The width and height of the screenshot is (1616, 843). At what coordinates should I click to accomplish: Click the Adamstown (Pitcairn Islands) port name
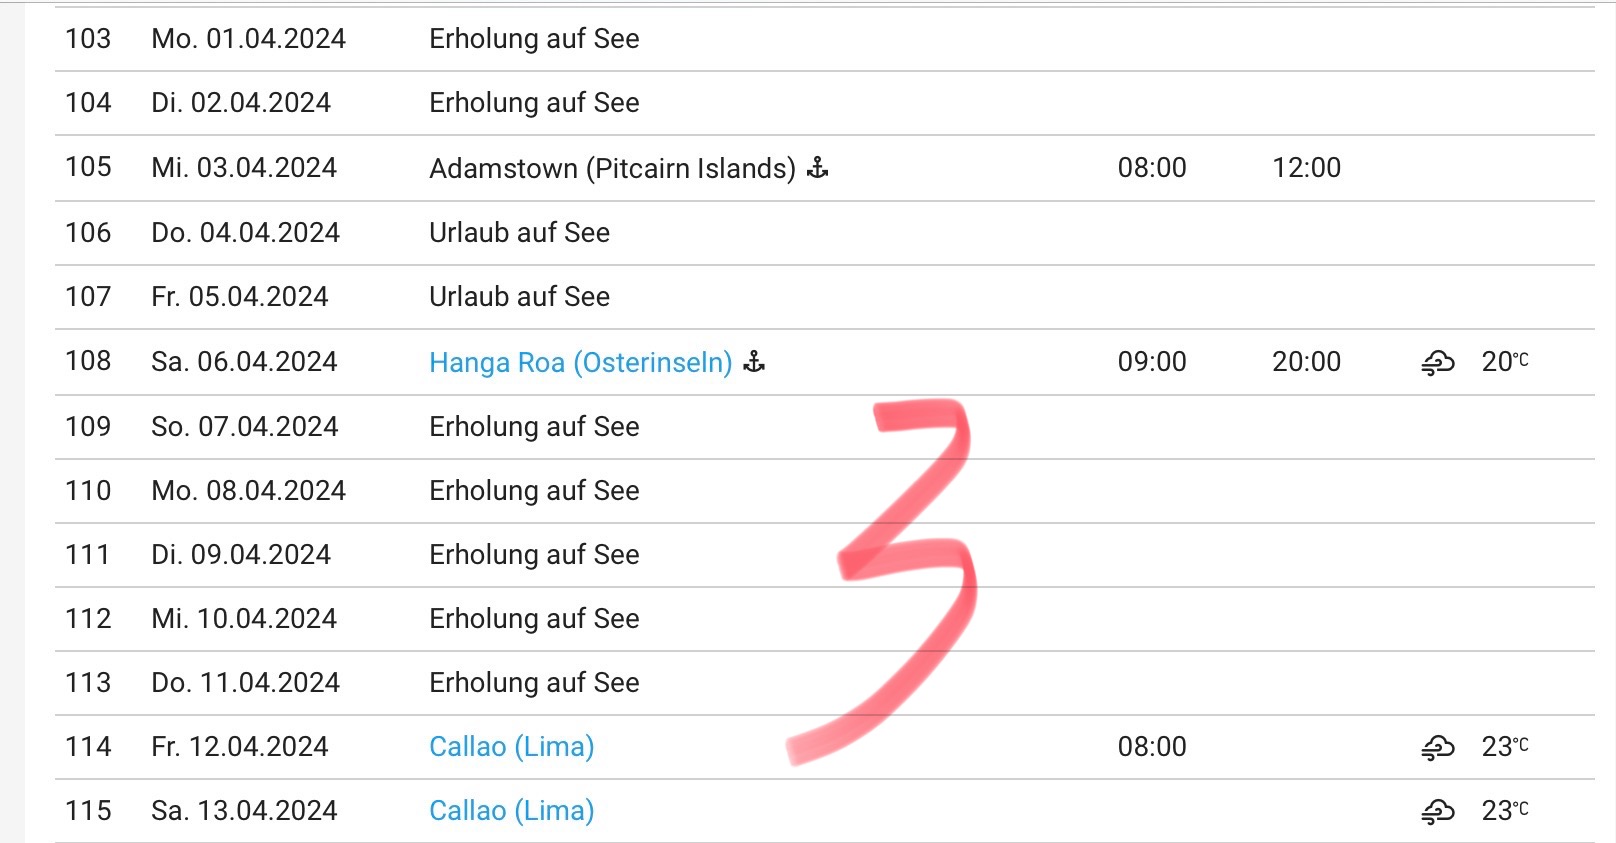point(612,168)
